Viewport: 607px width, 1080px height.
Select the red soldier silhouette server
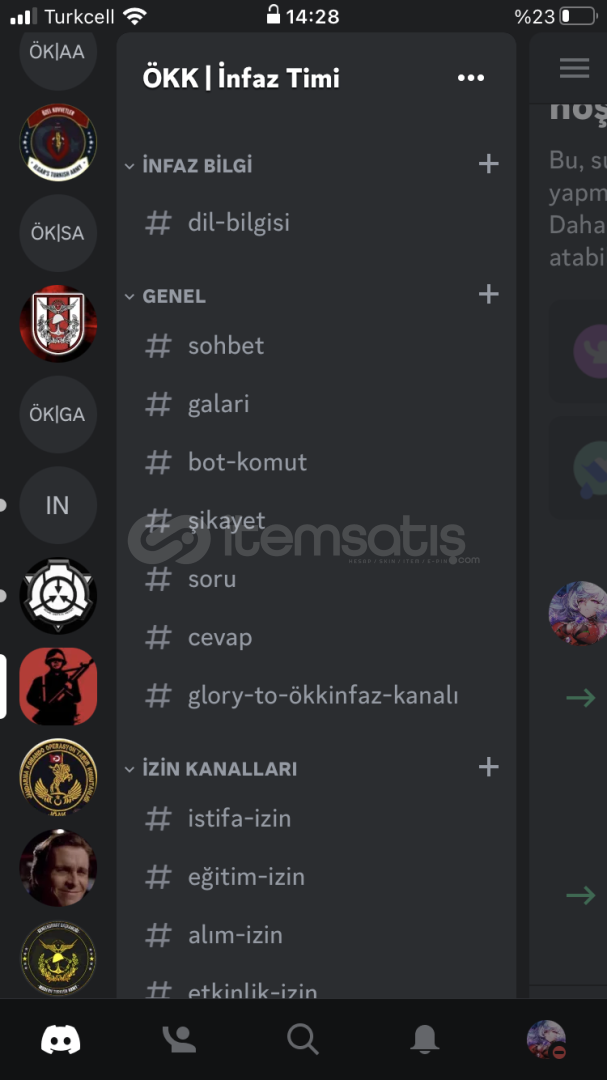[58, 686]
